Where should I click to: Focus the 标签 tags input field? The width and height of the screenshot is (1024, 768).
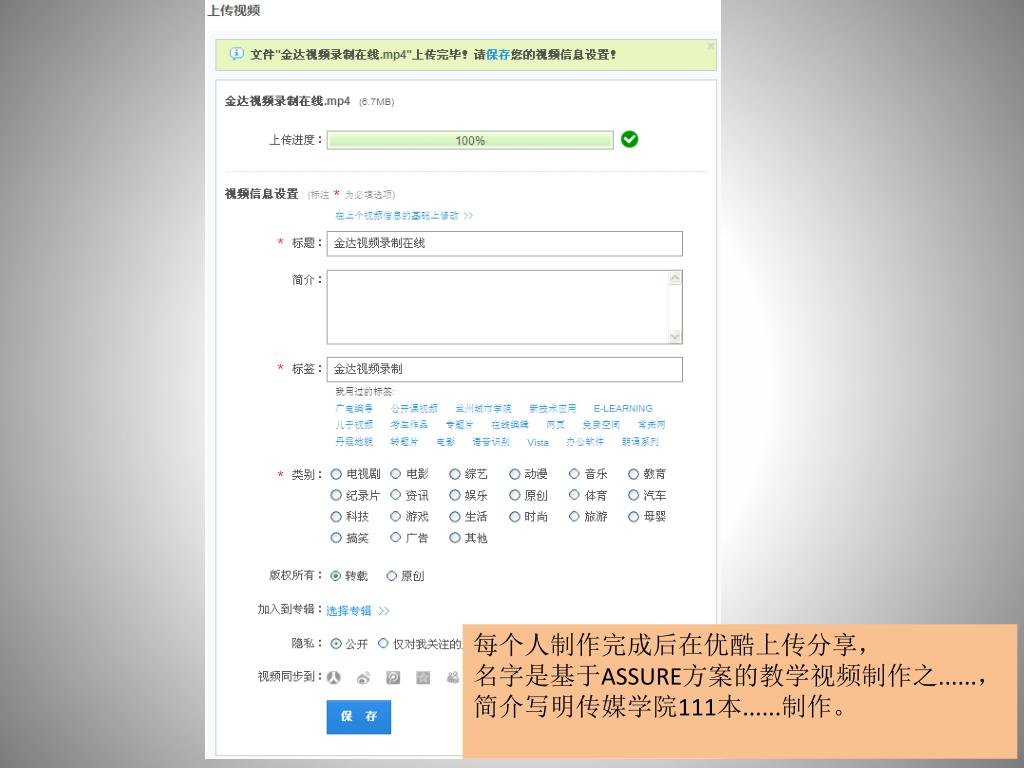pos(505,370)
